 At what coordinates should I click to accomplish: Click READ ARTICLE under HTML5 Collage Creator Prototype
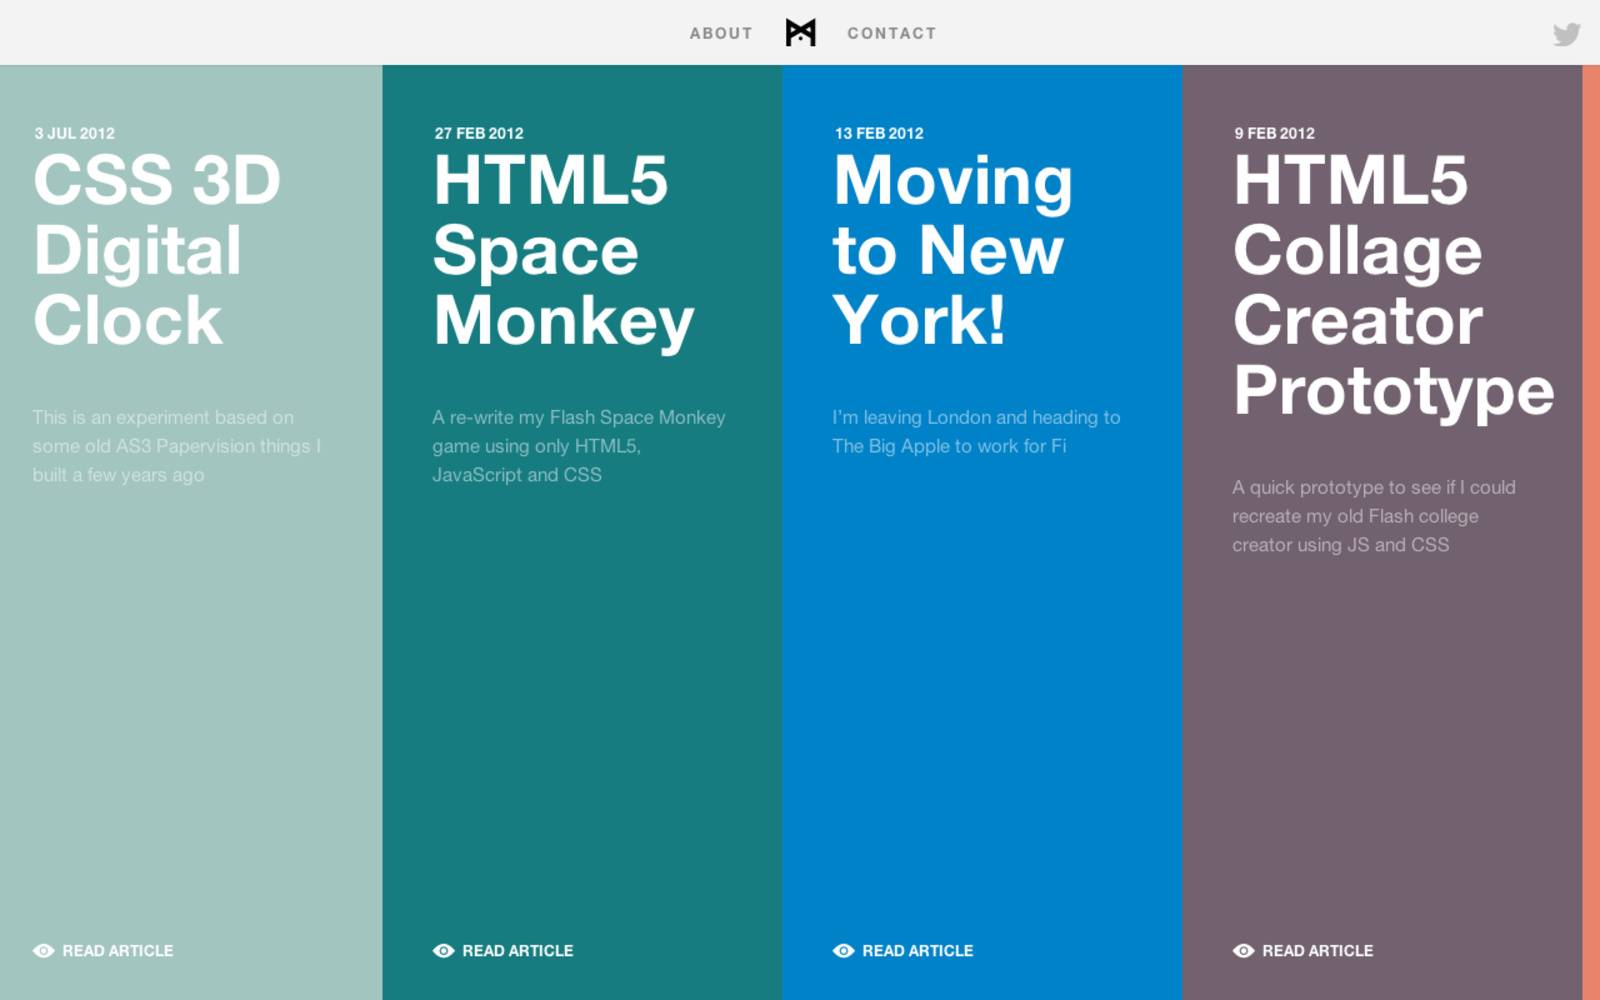(1318, 951)
